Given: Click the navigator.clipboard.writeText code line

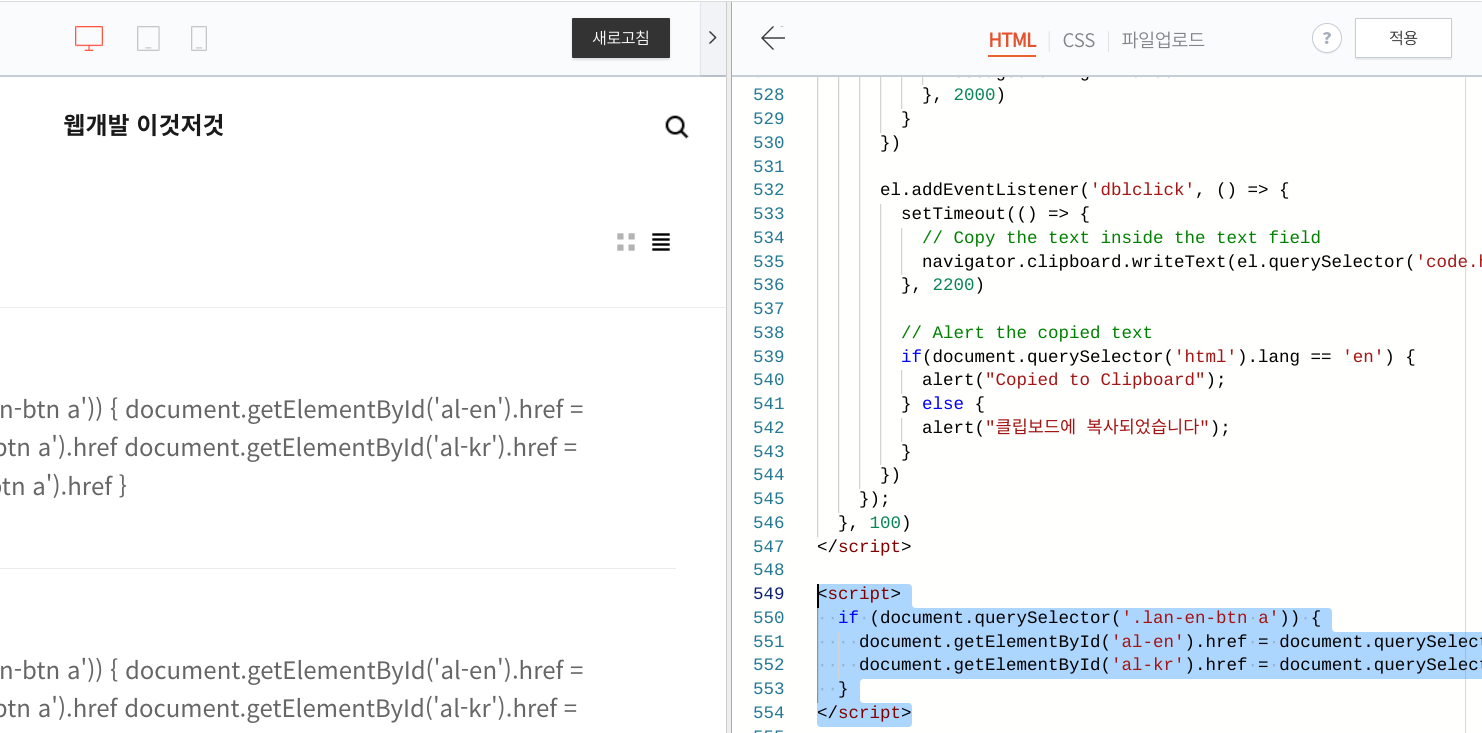Looking at the screenshot, I should pyautogui.click(x=1202, y=262).
